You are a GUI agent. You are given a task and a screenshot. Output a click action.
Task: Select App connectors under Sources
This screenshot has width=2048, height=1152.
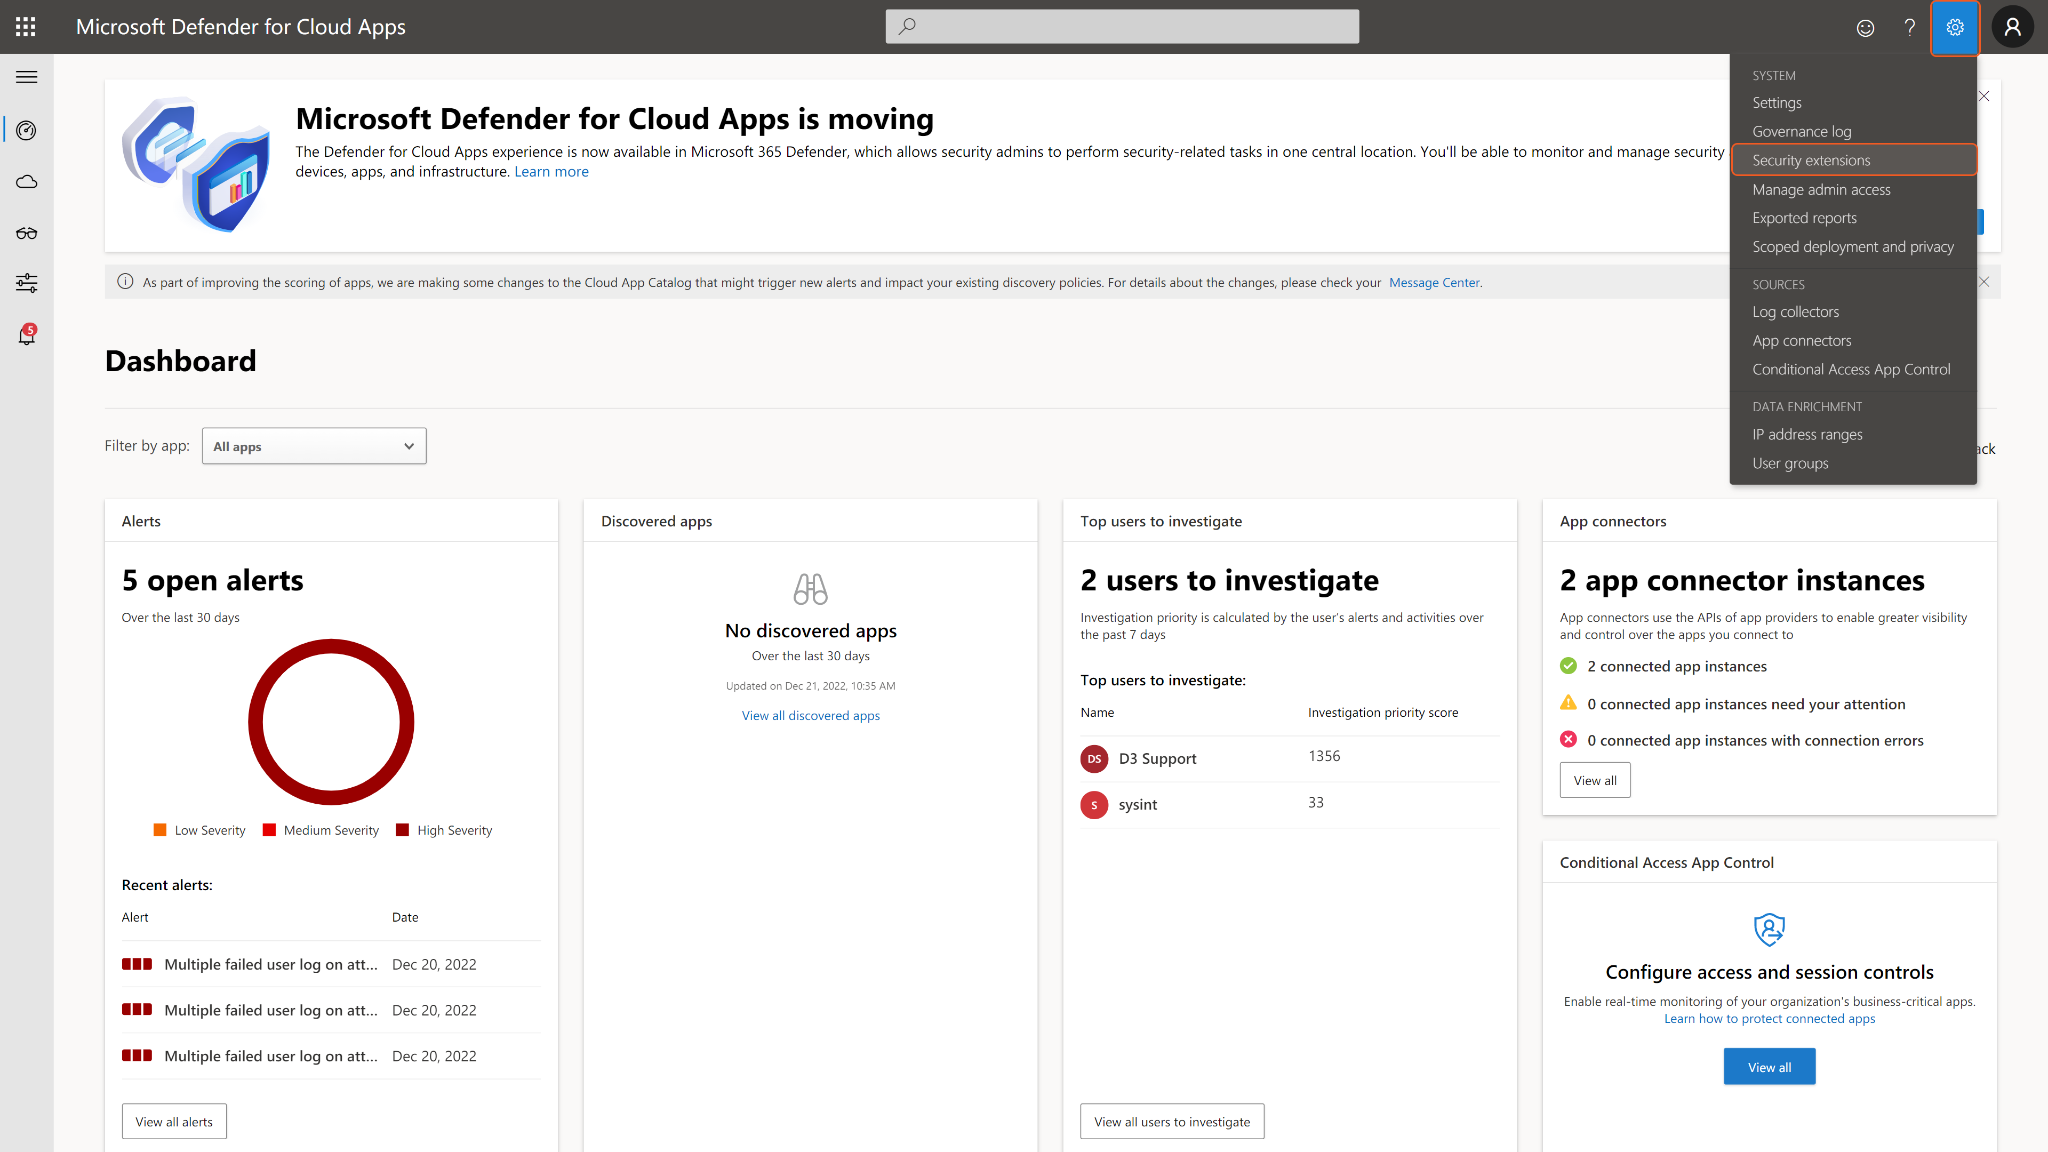(x=1802, y=340)
